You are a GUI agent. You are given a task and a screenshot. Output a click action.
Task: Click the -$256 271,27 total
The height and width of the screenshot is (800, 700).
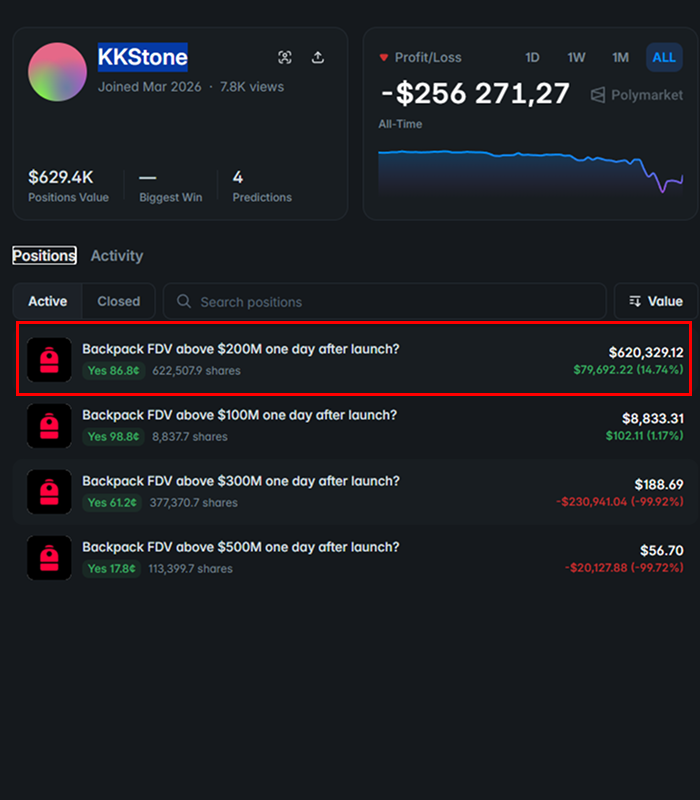(476, 94)
